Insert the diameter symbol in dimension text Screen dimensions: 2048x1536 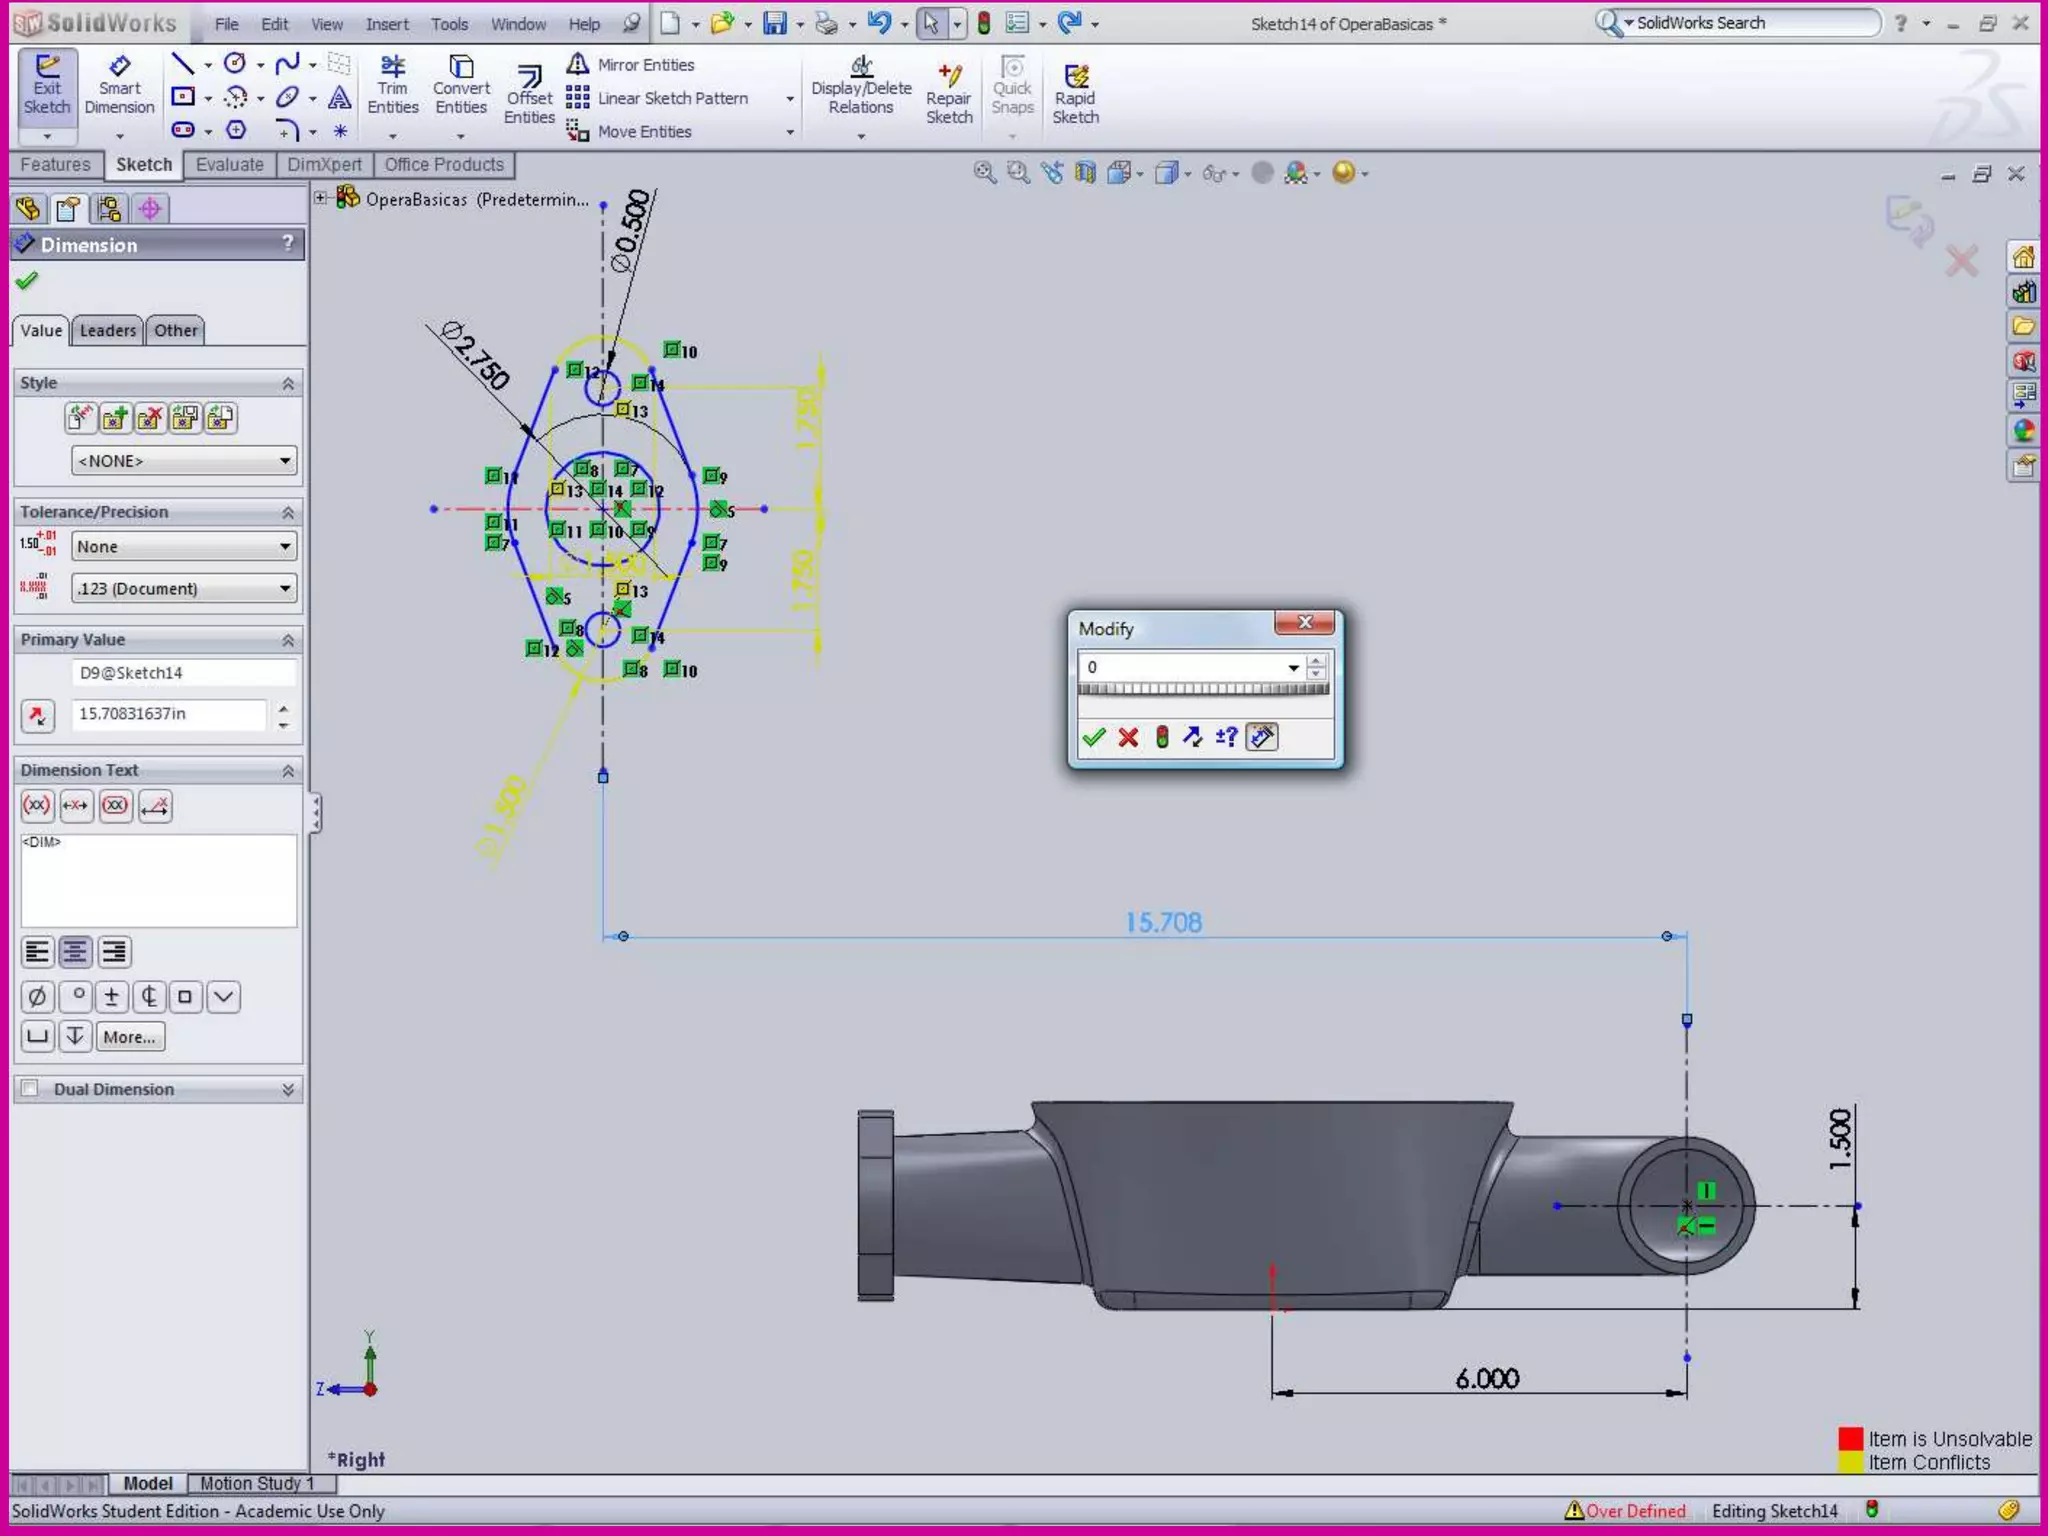[x=37, y=996]
